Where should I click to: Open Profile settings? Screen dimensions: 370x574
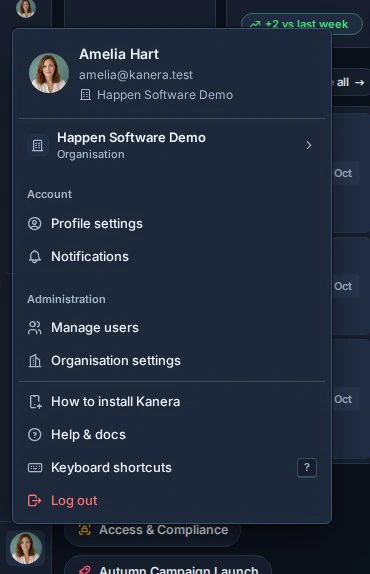(172, 224)
